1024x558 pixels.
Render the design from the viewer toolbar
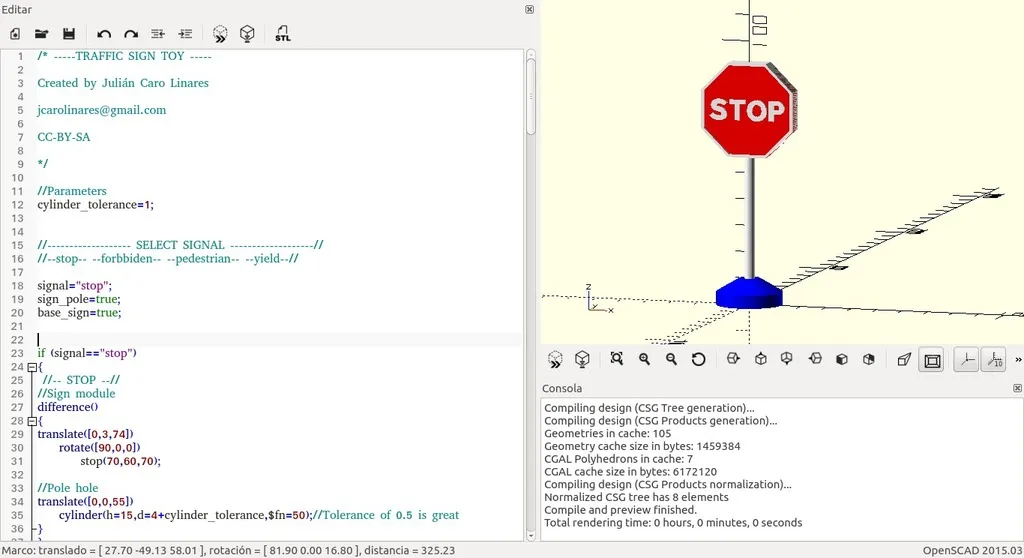coord(582,359)
